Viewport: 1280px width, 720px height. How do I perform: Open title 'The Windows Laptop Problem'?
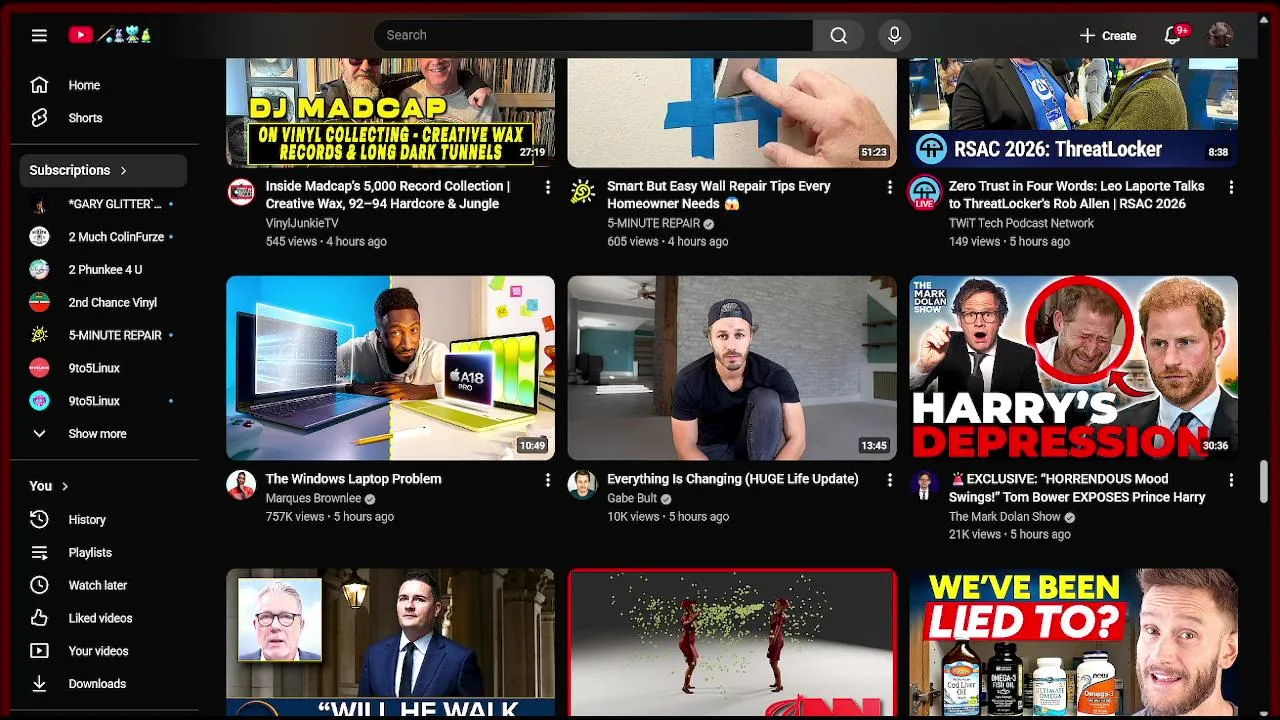353,479
